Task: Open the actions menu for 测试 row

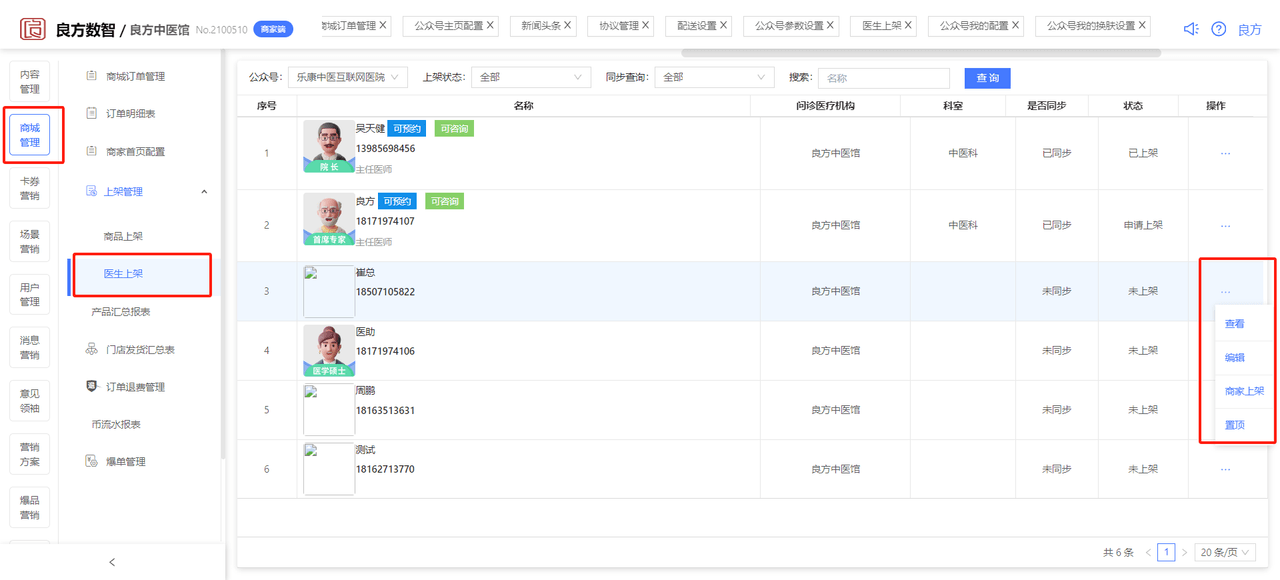Action: (1225, 469)
